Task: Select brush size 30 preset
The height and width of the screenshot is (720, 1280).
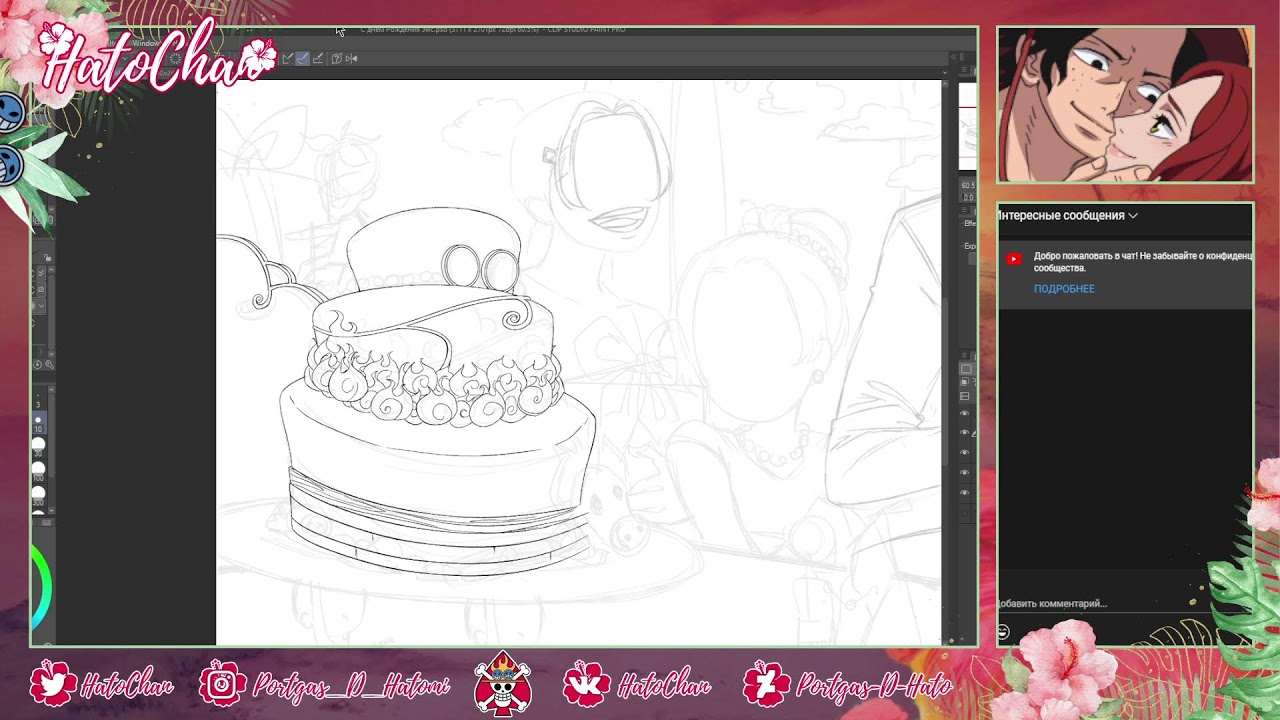Action: pyautogui.click(x=38, y=447)
